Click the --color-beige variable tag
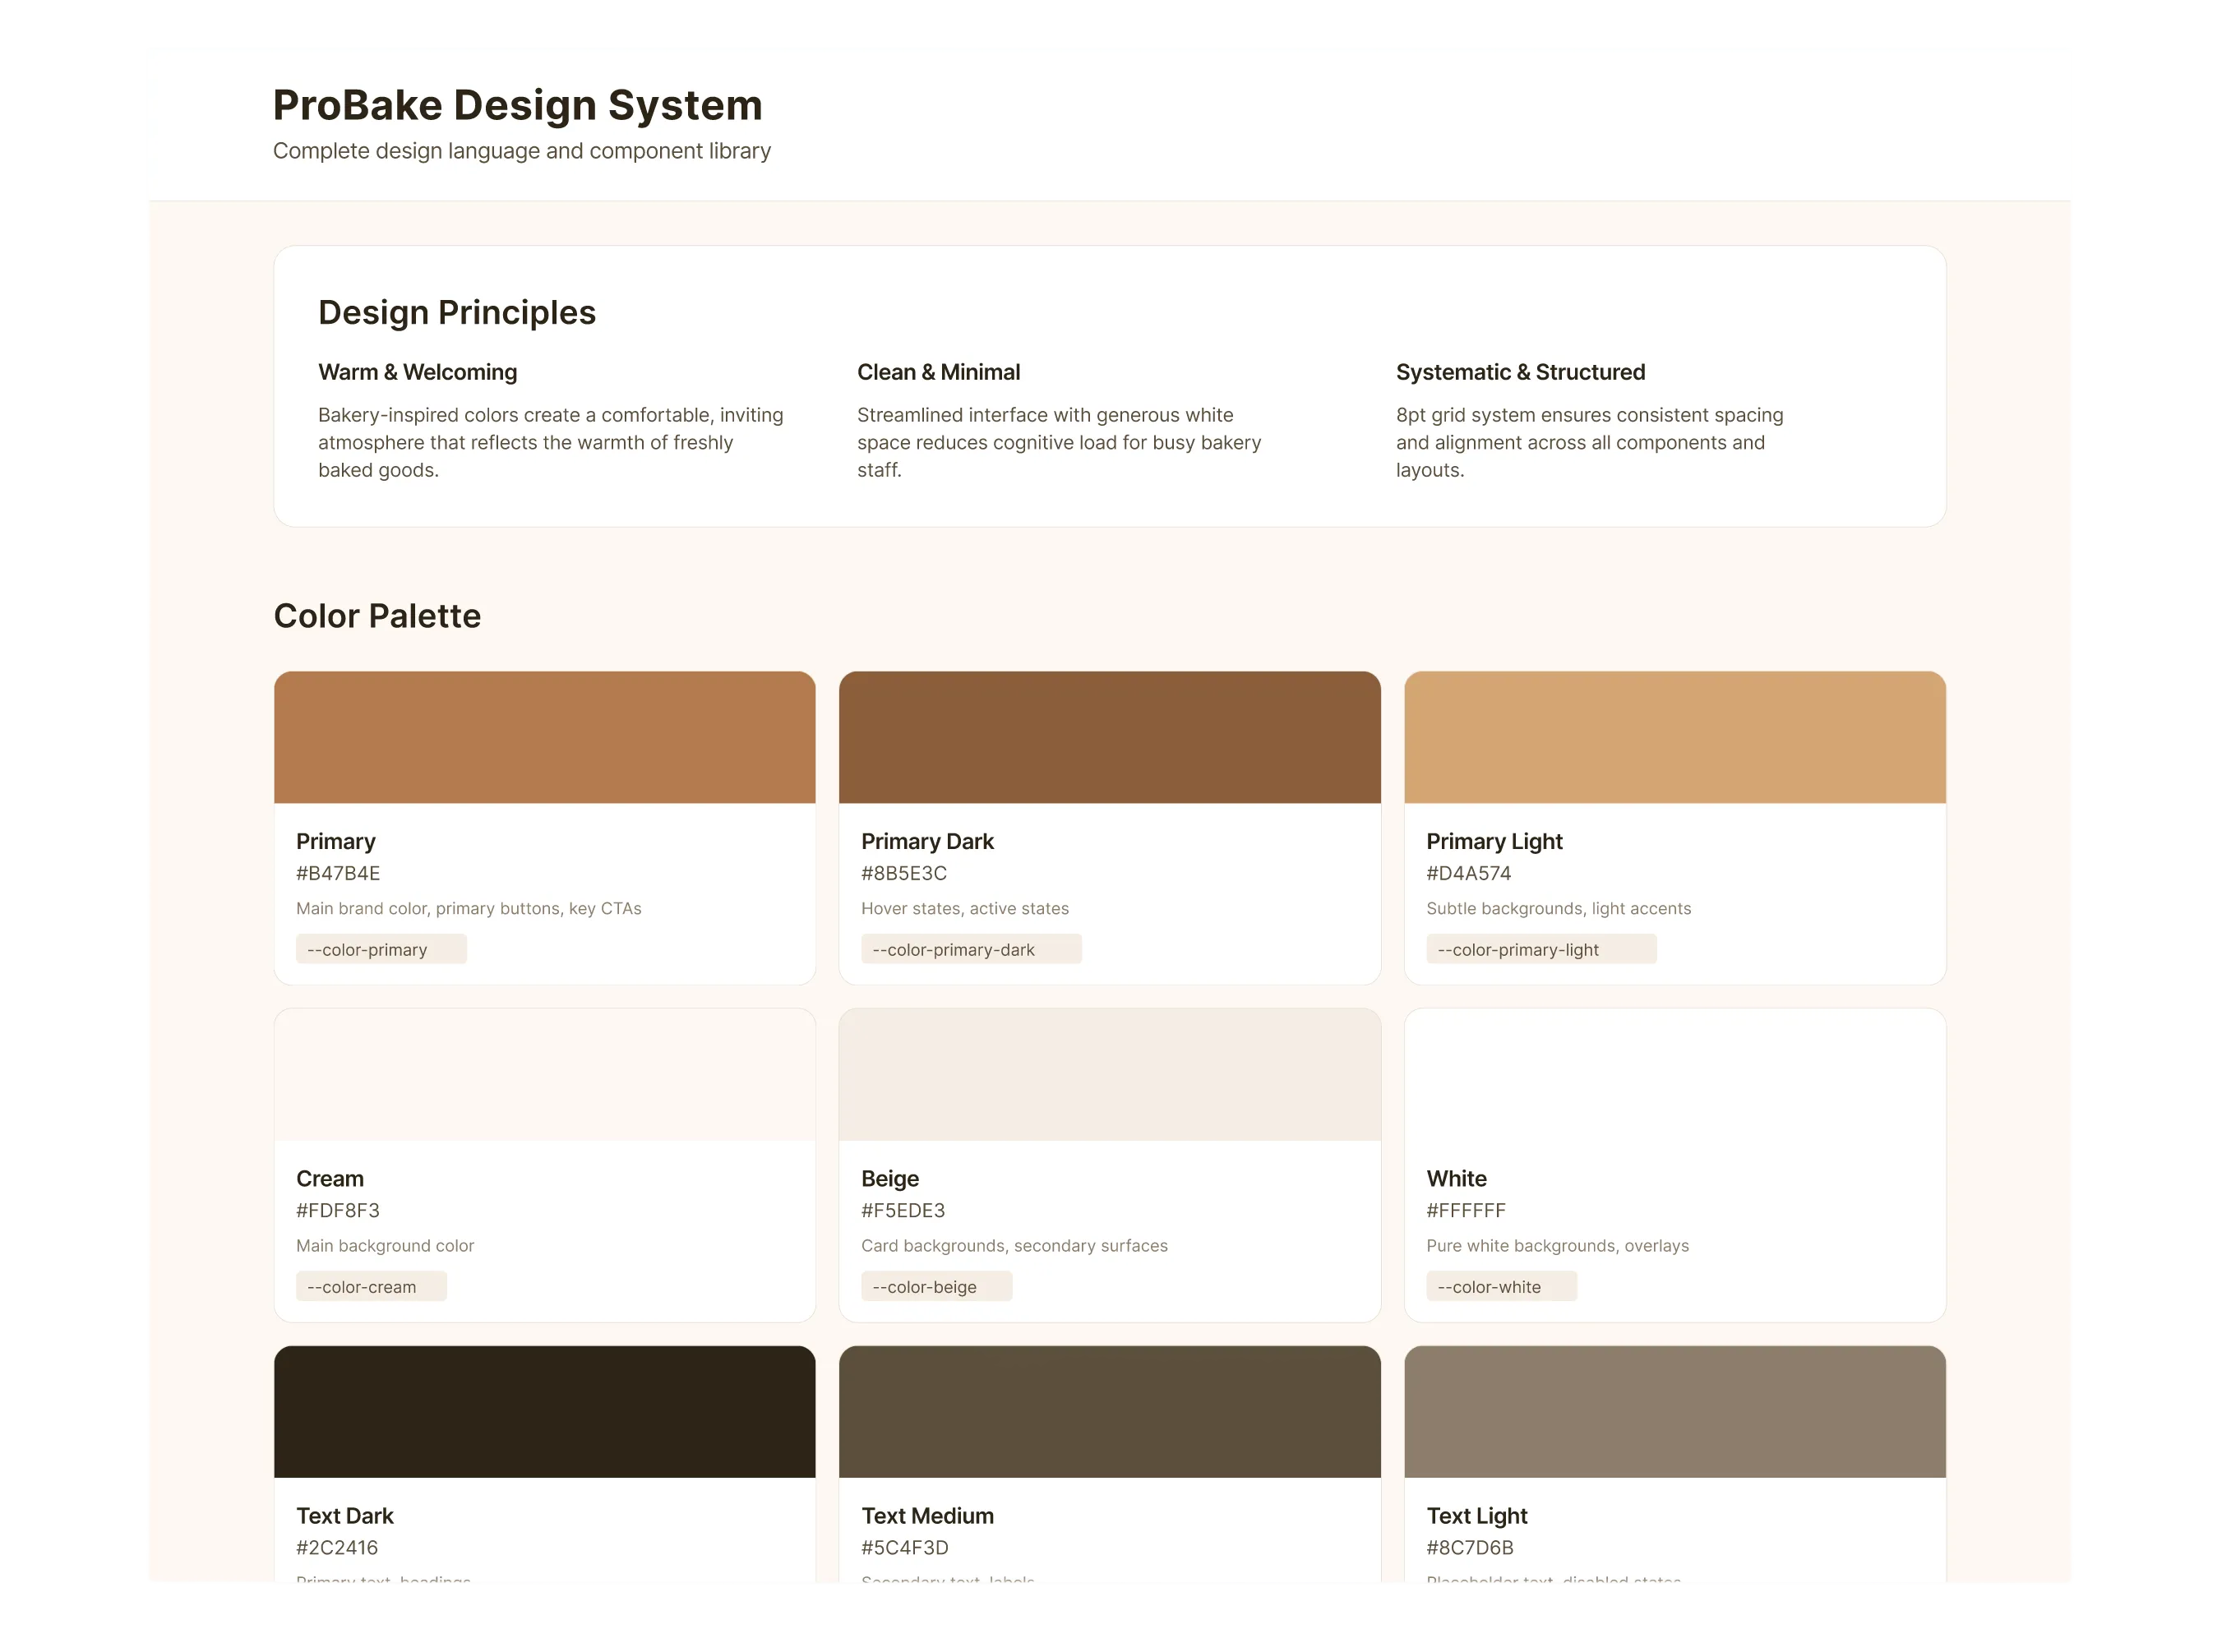This screenshot has width=2231, height=1652. 936,1286
